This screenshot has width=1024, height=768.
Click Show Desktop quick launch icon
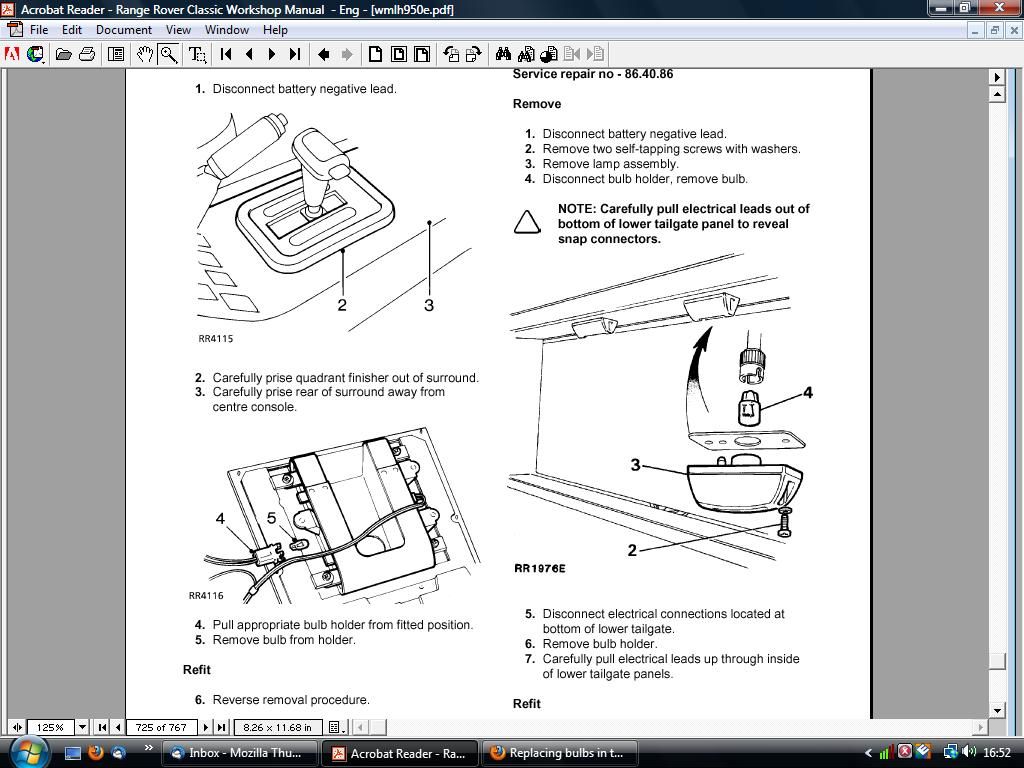click(72, 753)
